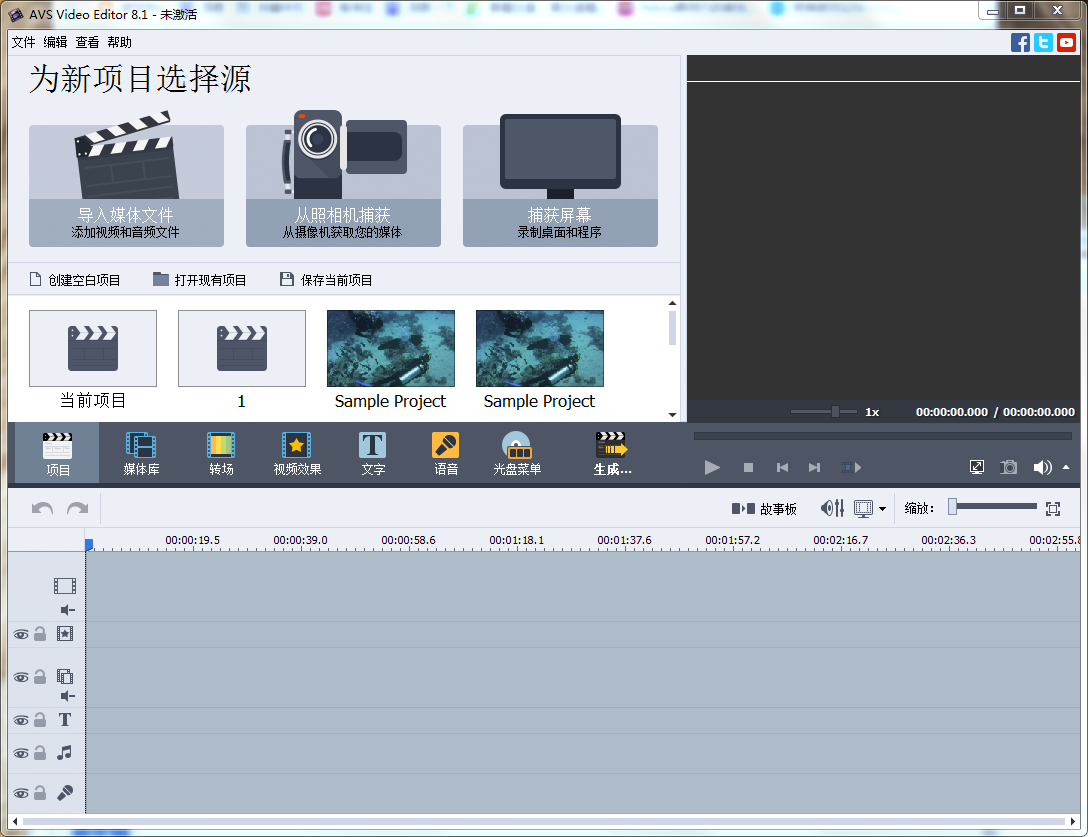
Task: Lock the video effects track
Action: [x=40, y=634]
